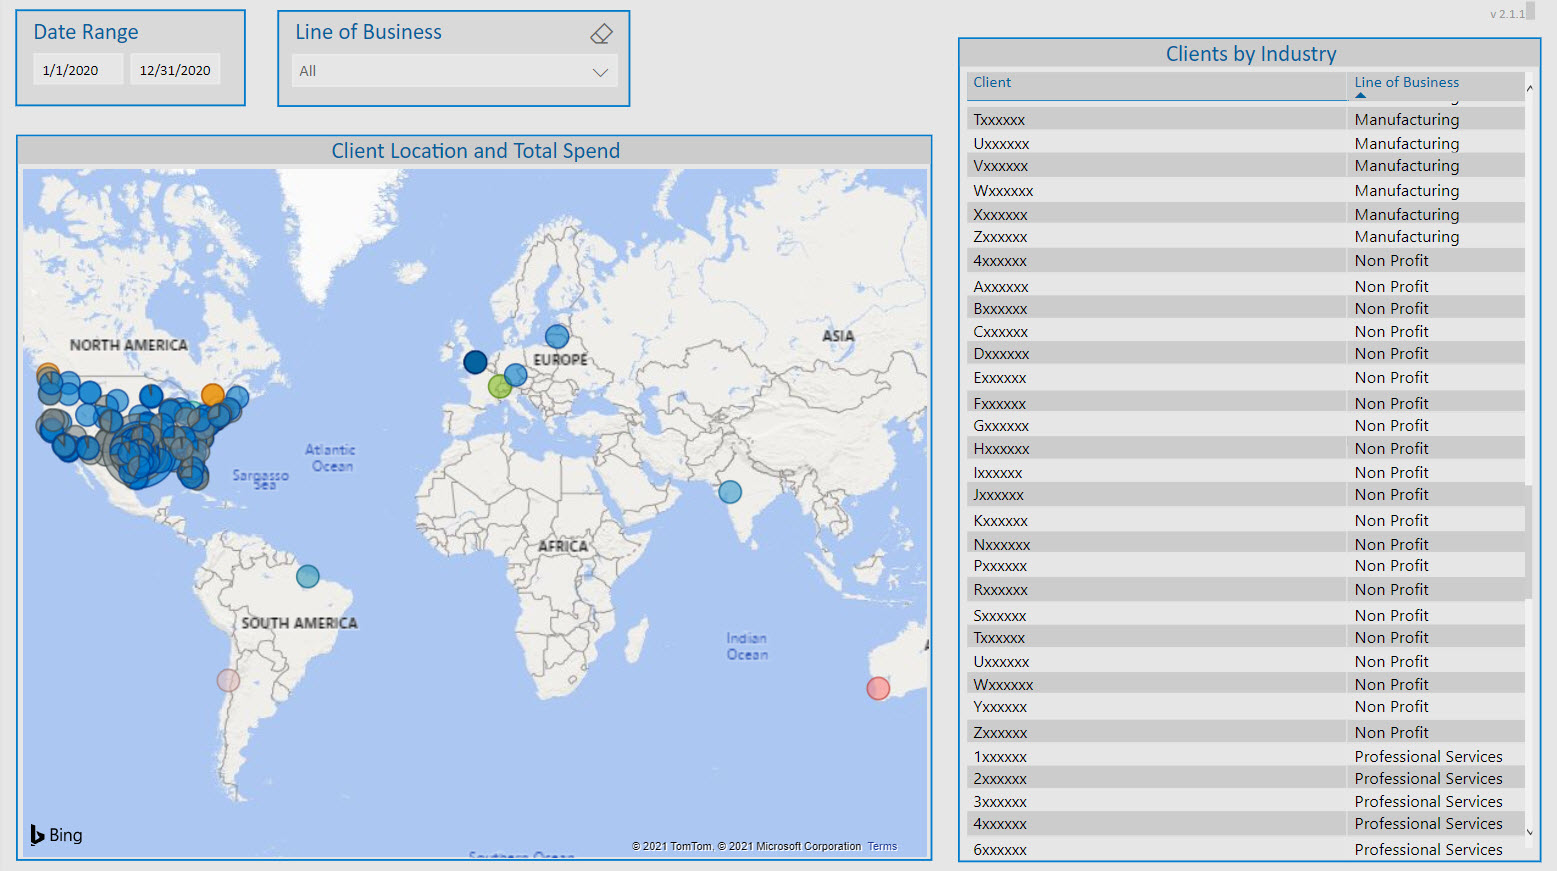
Task: Click the v2.1.1 version marker
Action: point(1509,13)
